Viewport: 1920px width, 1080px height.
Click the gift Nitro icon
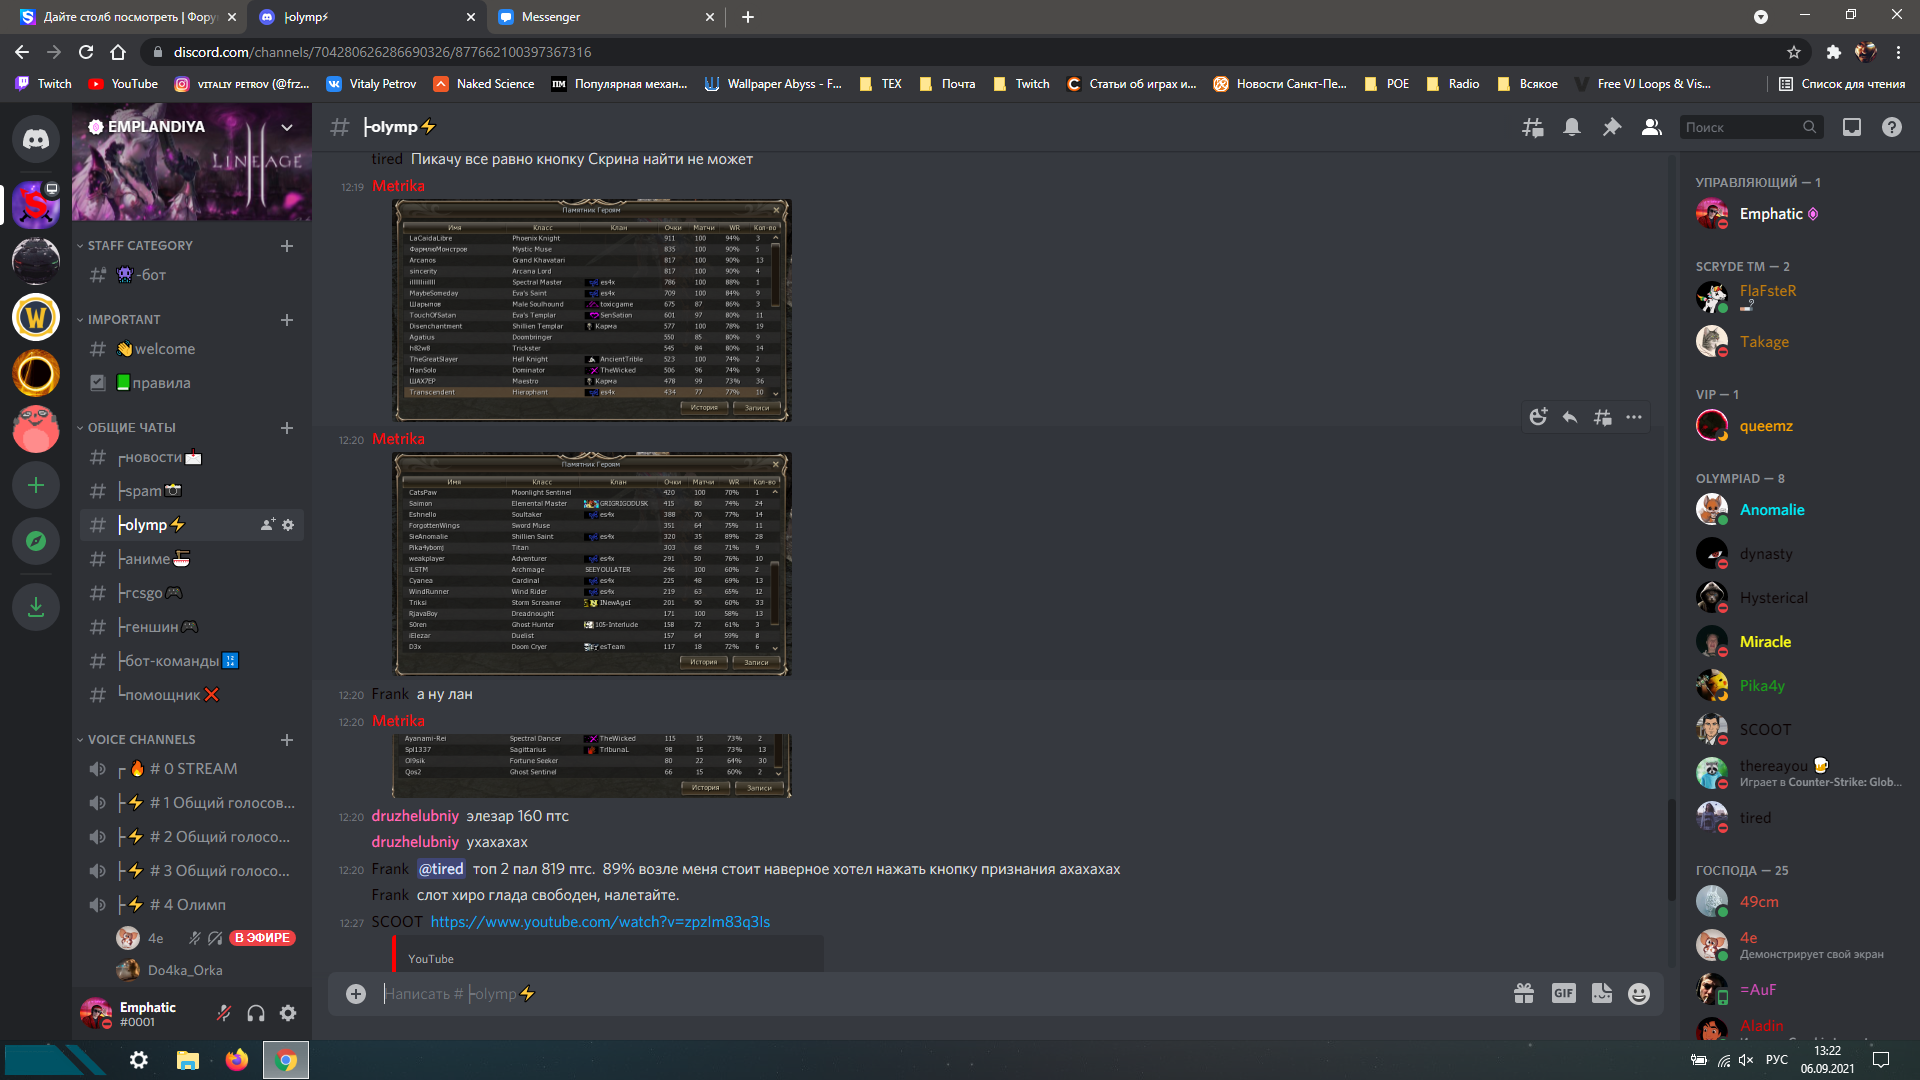click(1523, 993)
